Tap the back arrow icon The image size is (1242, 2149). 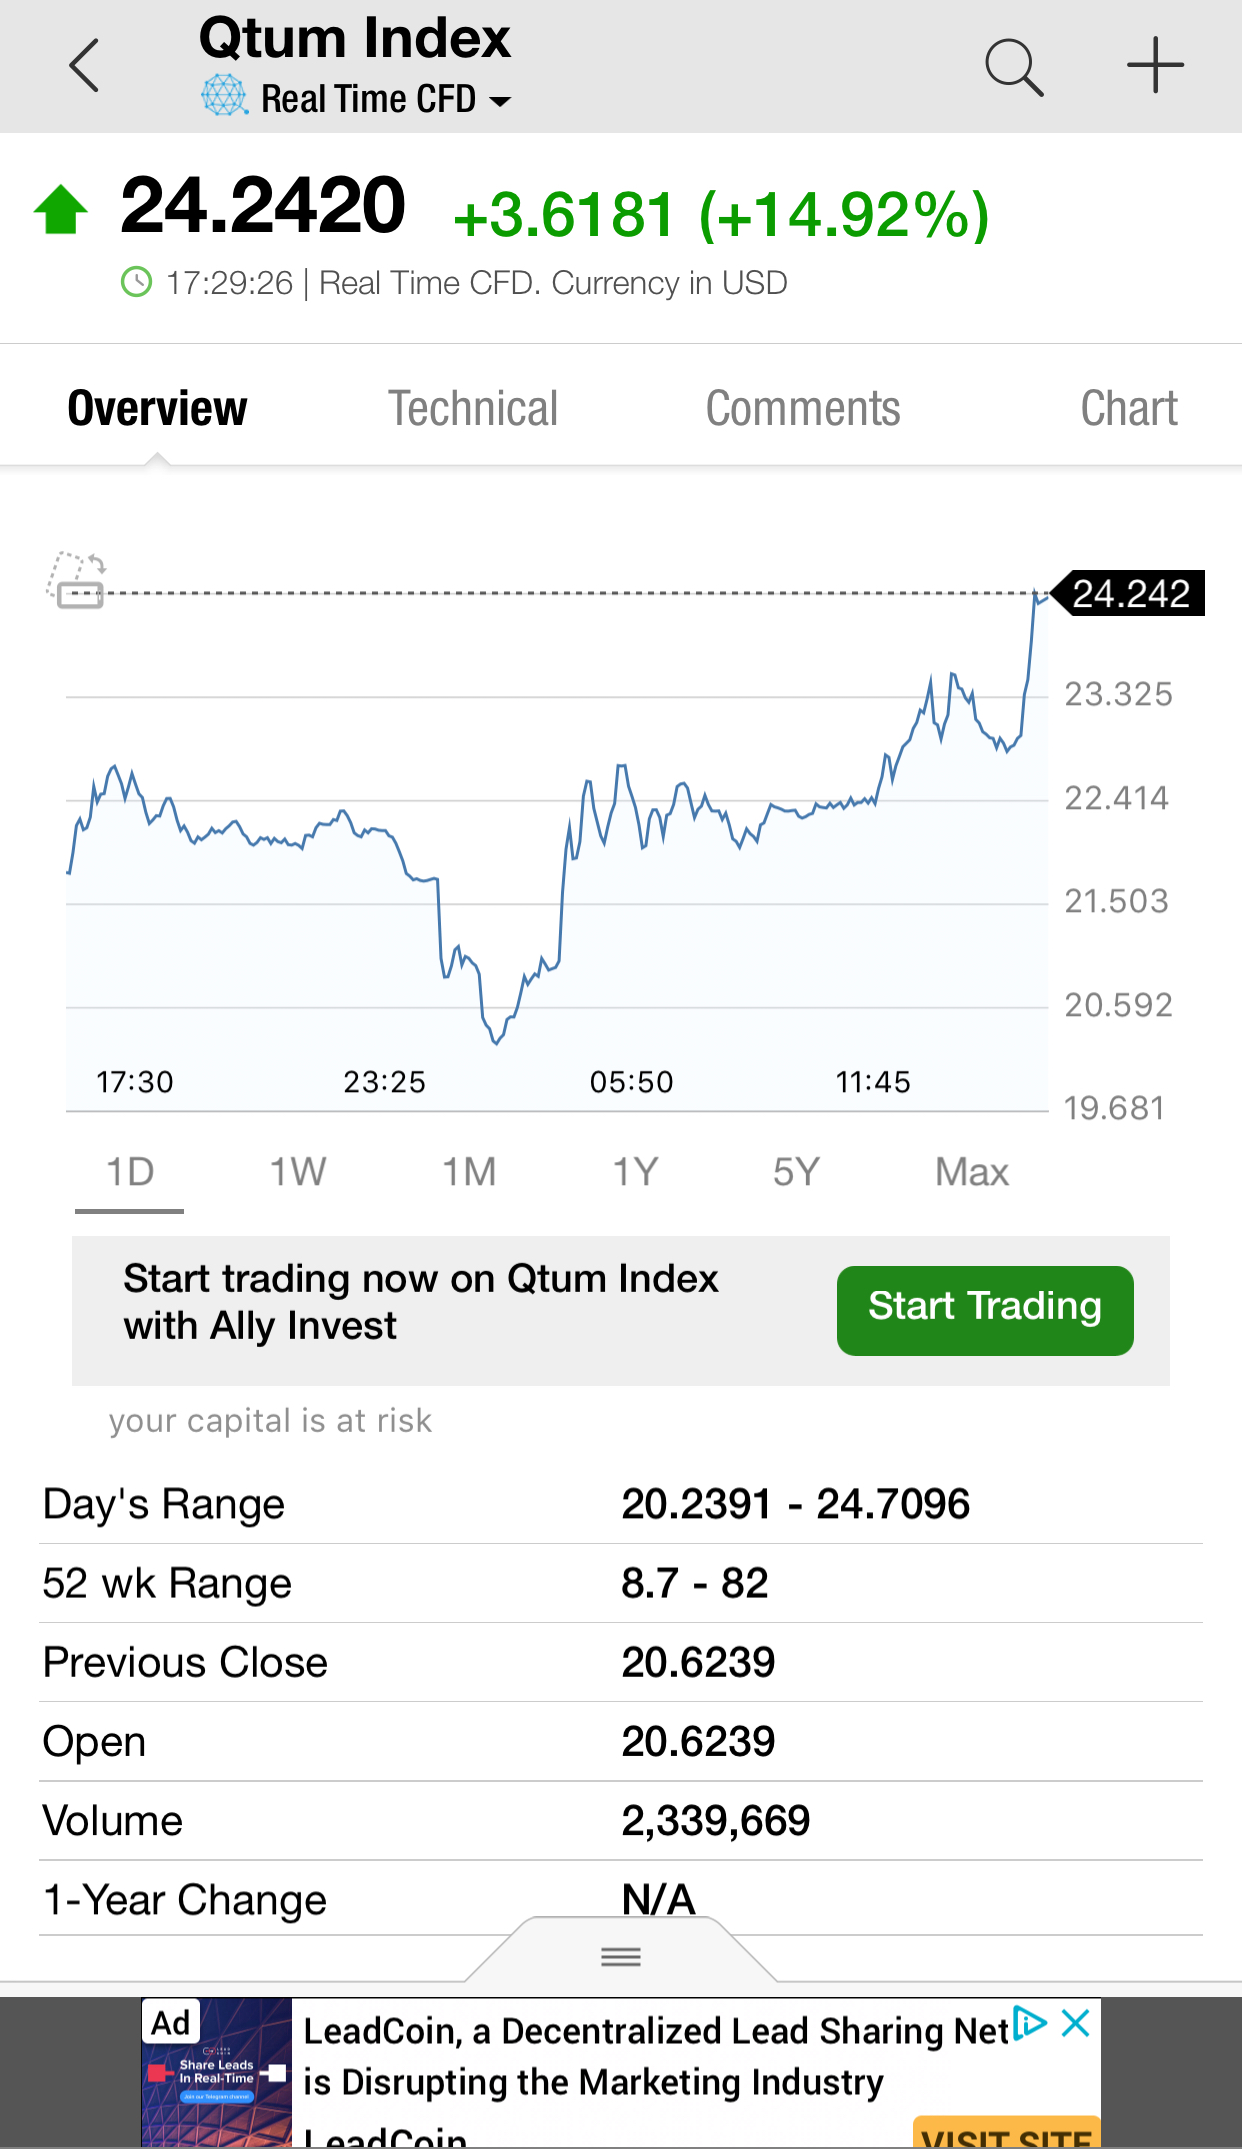pyautogui.click(x=84, y=66)
